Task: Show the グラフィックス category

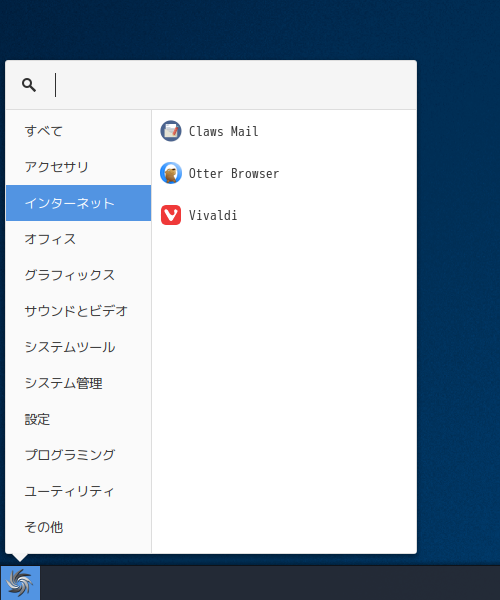Action: click(x=78, y=275)
